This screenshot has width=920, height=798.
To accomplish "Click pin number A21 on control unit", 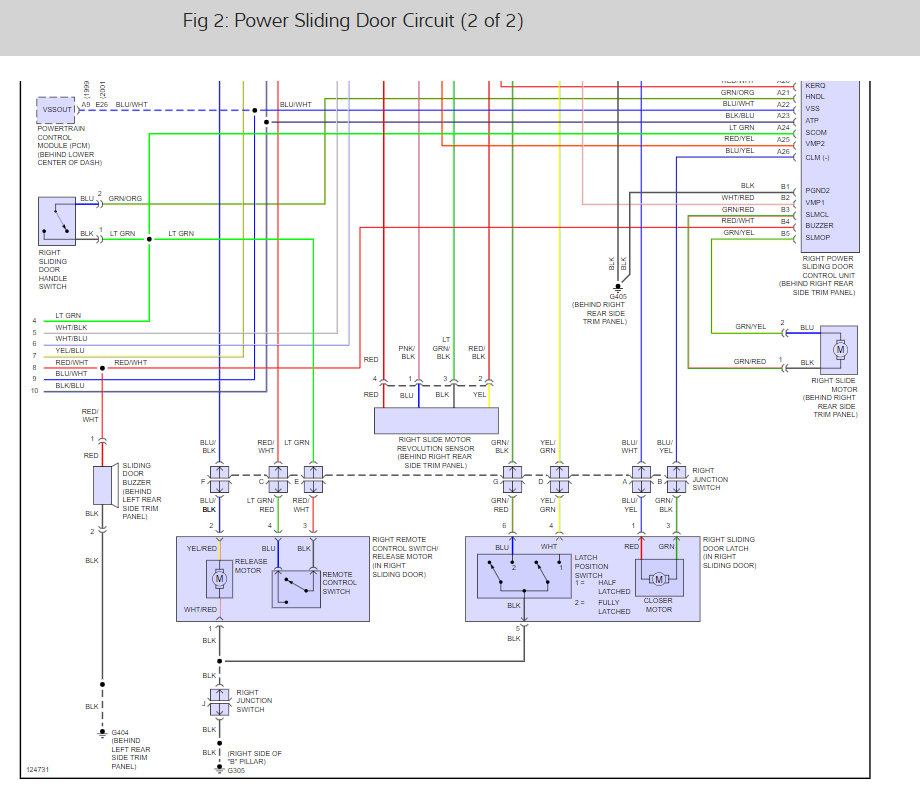I will click(783, 93).
